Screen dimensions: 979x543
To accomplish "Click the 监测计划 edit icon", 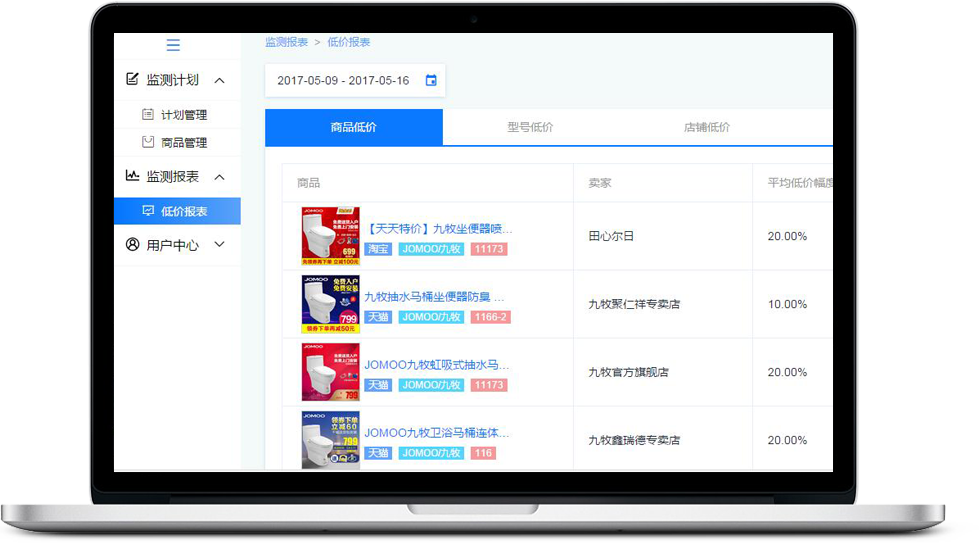I will click(x=132, y=79).
